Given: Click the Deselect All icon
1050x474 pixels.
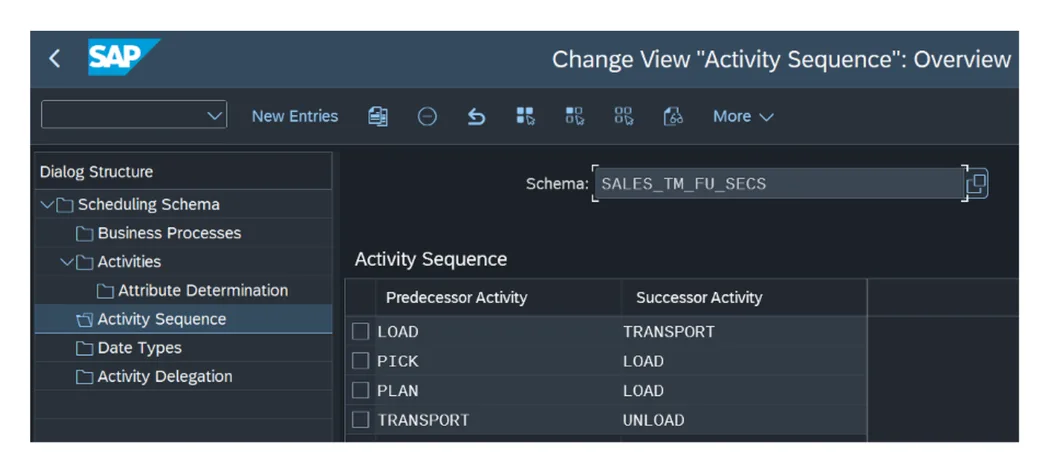Looking at the screenshot, I should pos(624,116).
